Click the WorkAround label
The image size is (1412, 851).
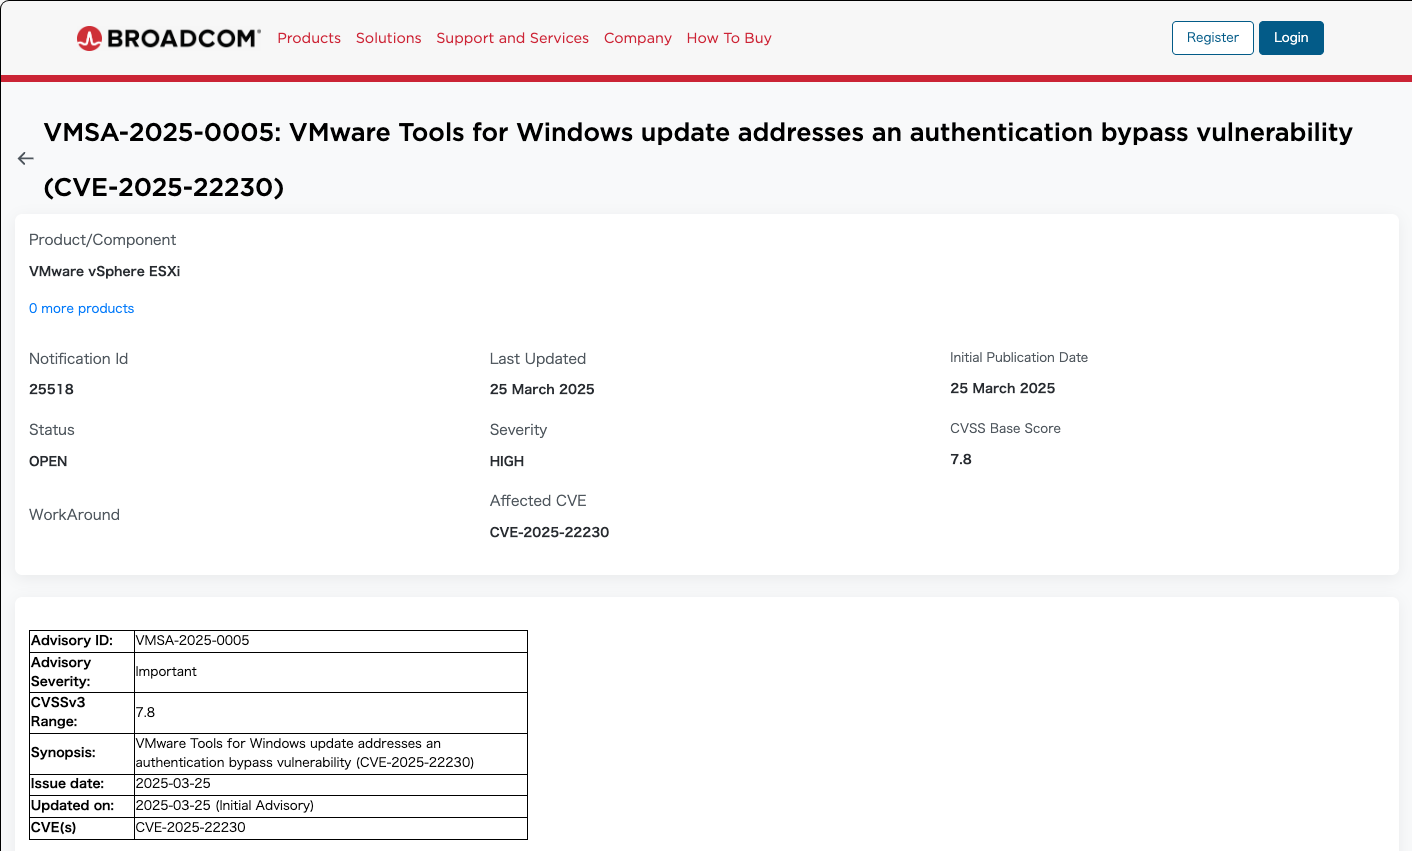pyautogui.click(x=74, y=515)
